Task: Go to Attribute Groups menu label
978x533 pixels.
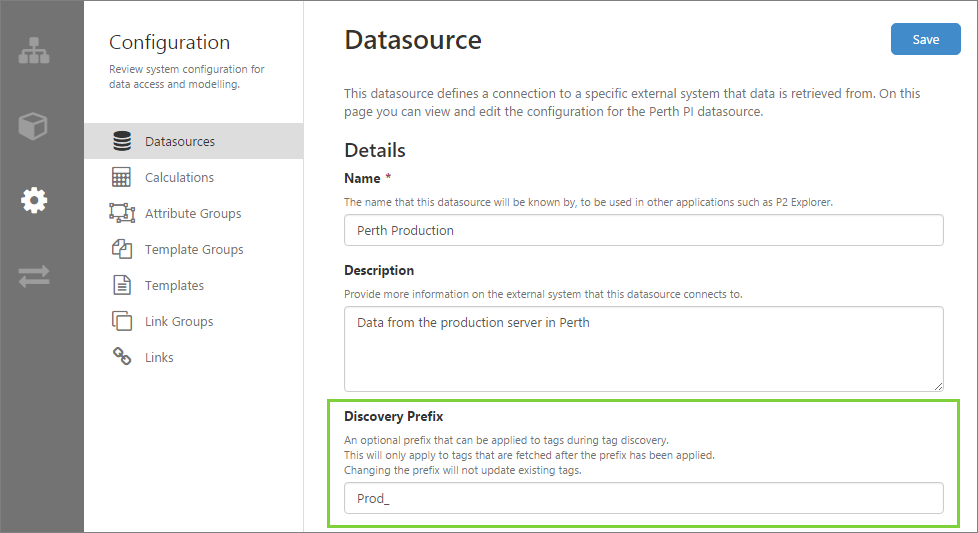Action: (193, 213)
